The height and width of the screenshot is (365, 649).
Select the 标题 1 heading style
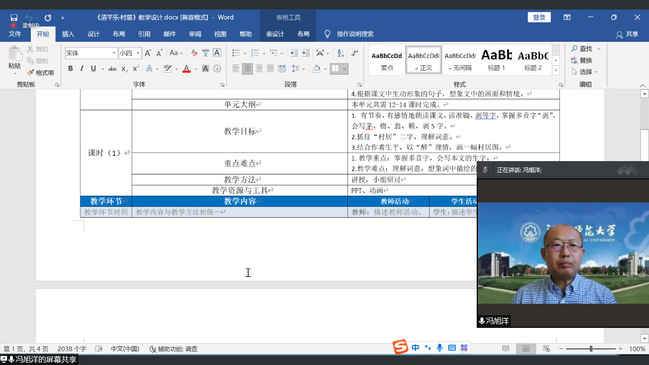[x=496, y=60]
